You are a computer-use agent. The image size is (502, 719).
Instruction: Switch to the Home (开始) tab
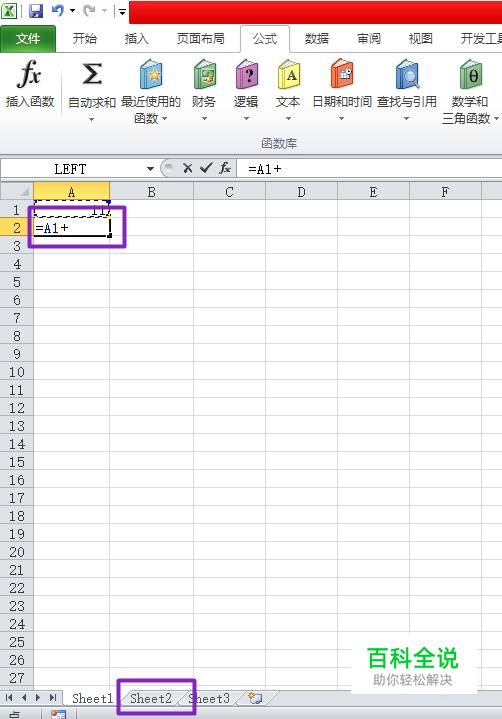(84, 39)
